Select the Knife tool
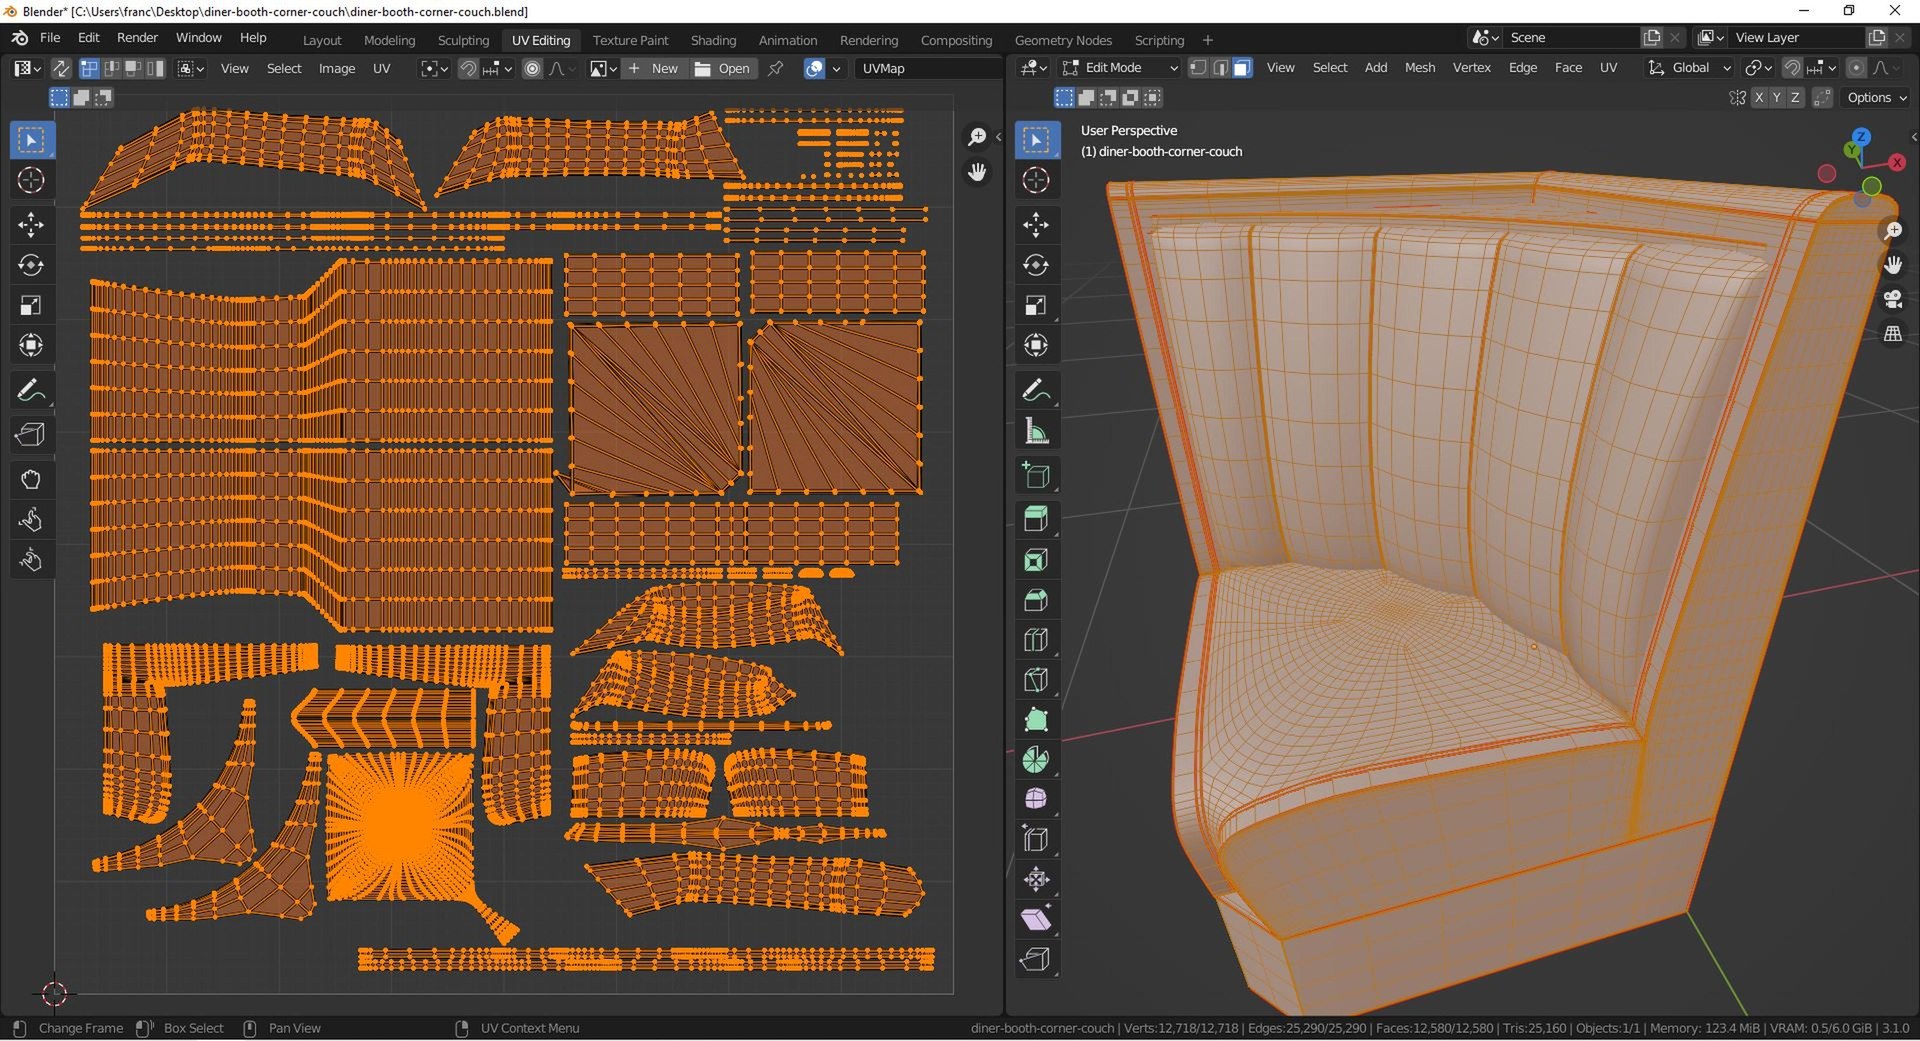Screen dimensions: 1920x1041 click(x=1036, y=680)
